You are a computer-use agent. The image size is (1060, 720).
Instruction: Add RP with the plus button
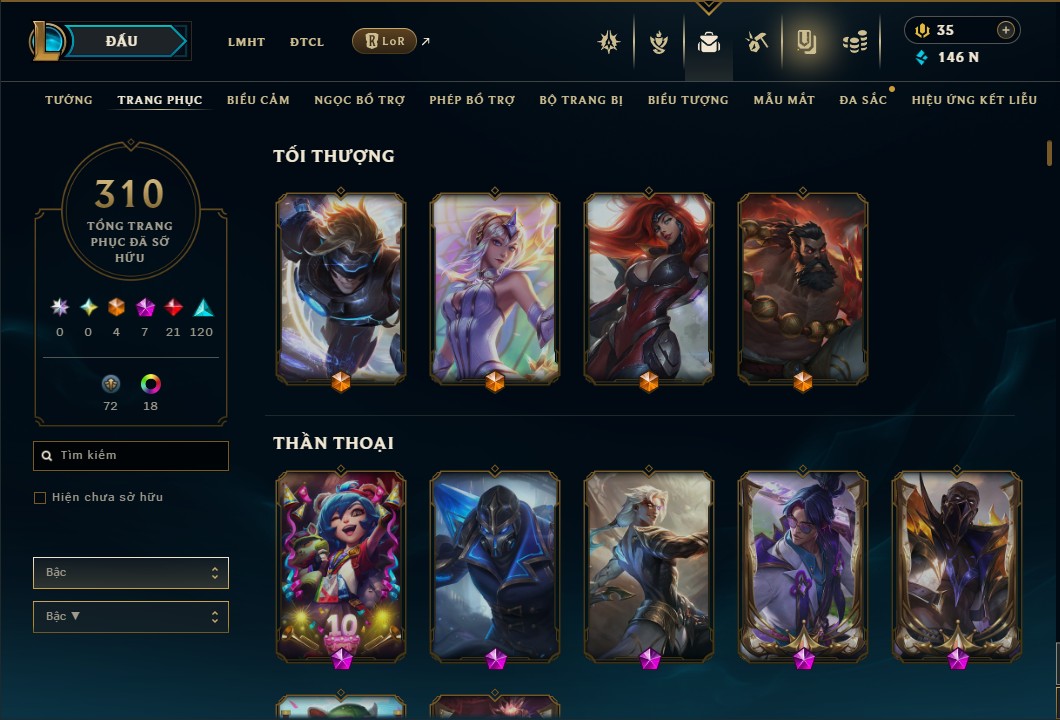[1006, 30]
